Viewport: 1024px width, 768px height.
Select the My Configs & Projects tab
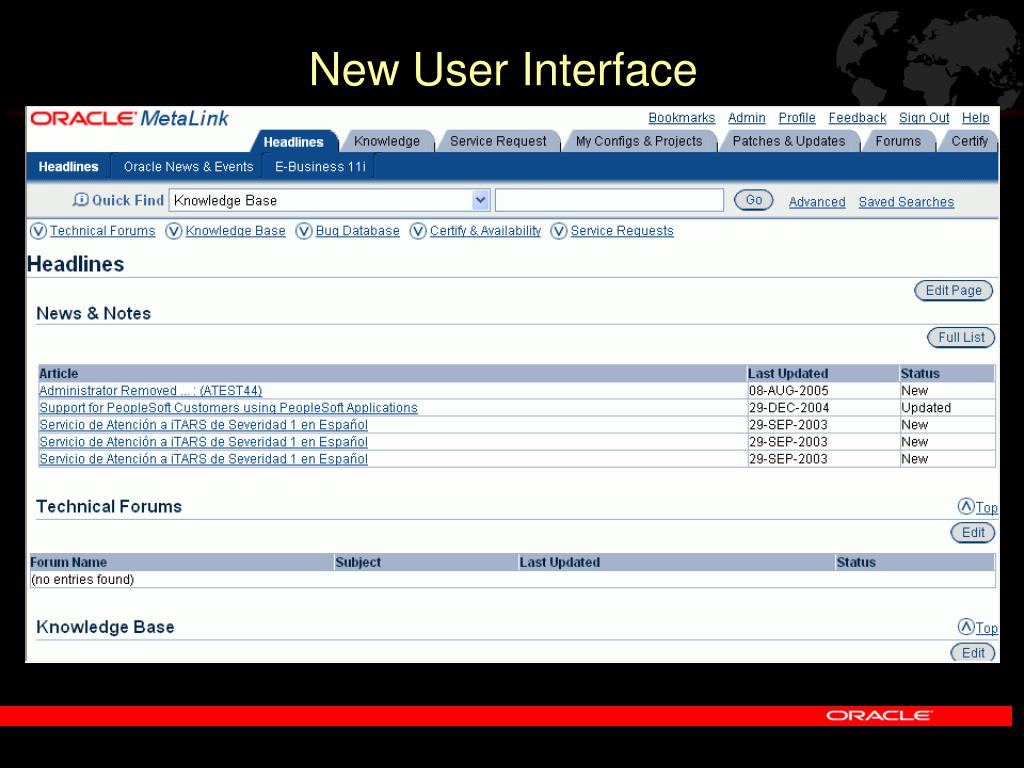(x=639, y=141)
